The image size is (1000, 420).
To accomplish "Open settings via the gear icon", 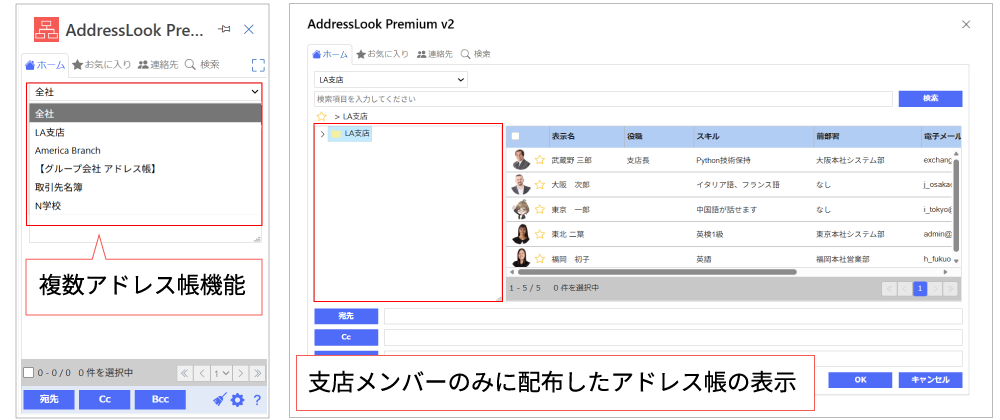I will tap(237, 400).
